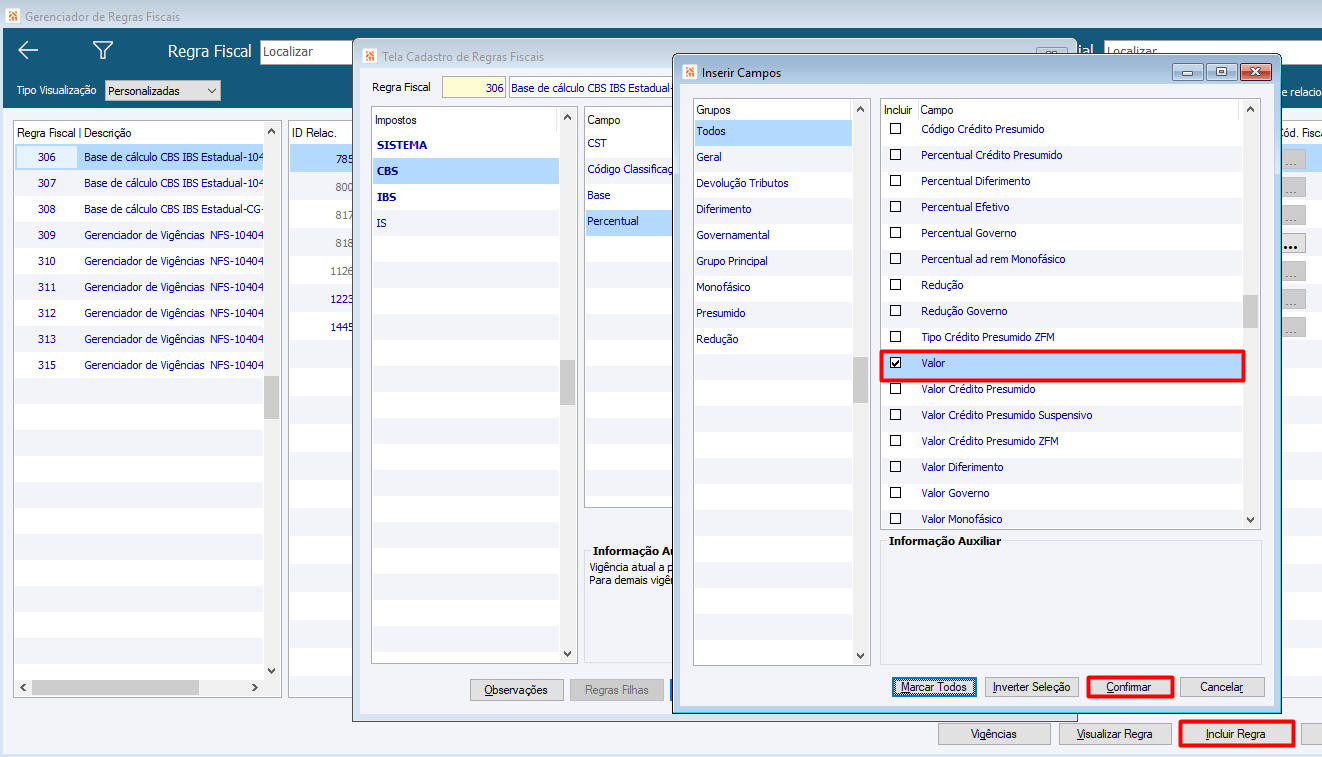Select CBS in the Impostos list
This screenshot has height=757, width=1322.
click(x=465, y=171)
